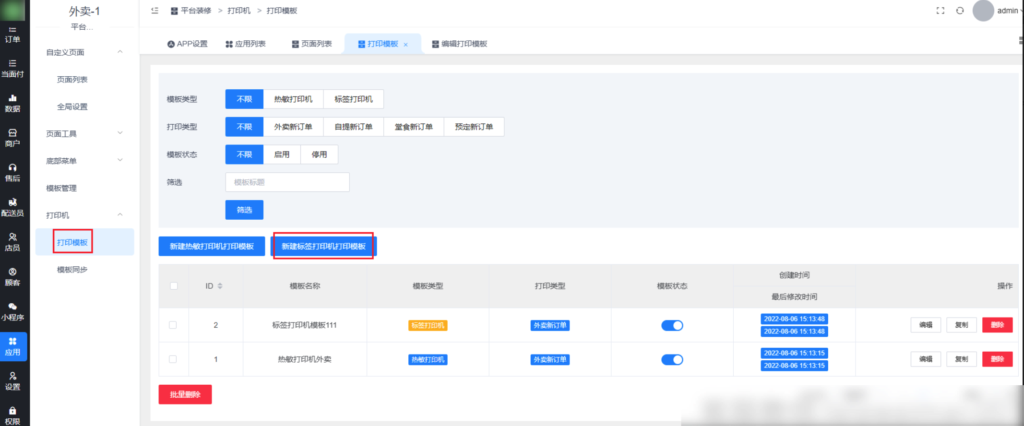Select 热敏打印机 template type filter
The image size is (1024, 426).
tap(293, 99)
